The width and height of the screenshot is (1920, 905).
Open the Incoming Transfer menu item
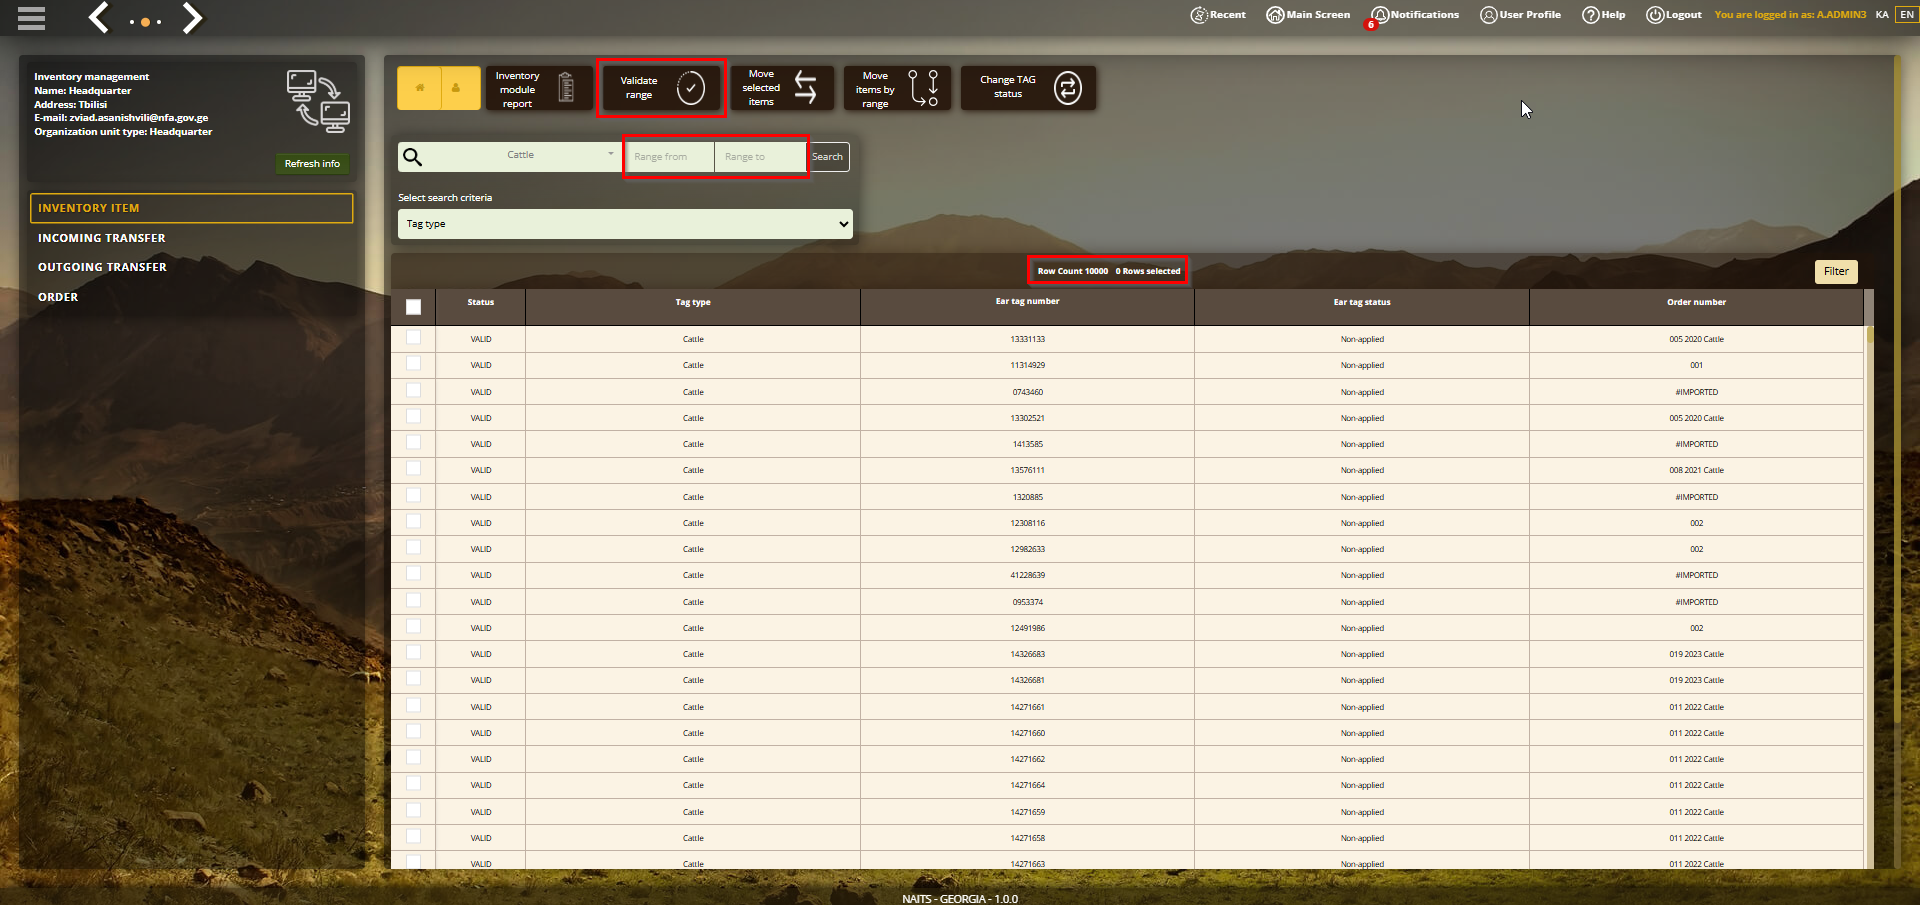coord(102,238)
